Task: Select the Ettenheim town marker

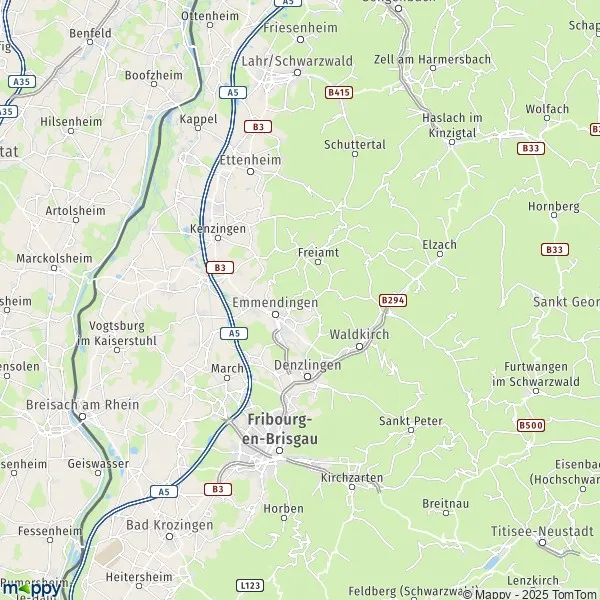Action: pos(250,171)
